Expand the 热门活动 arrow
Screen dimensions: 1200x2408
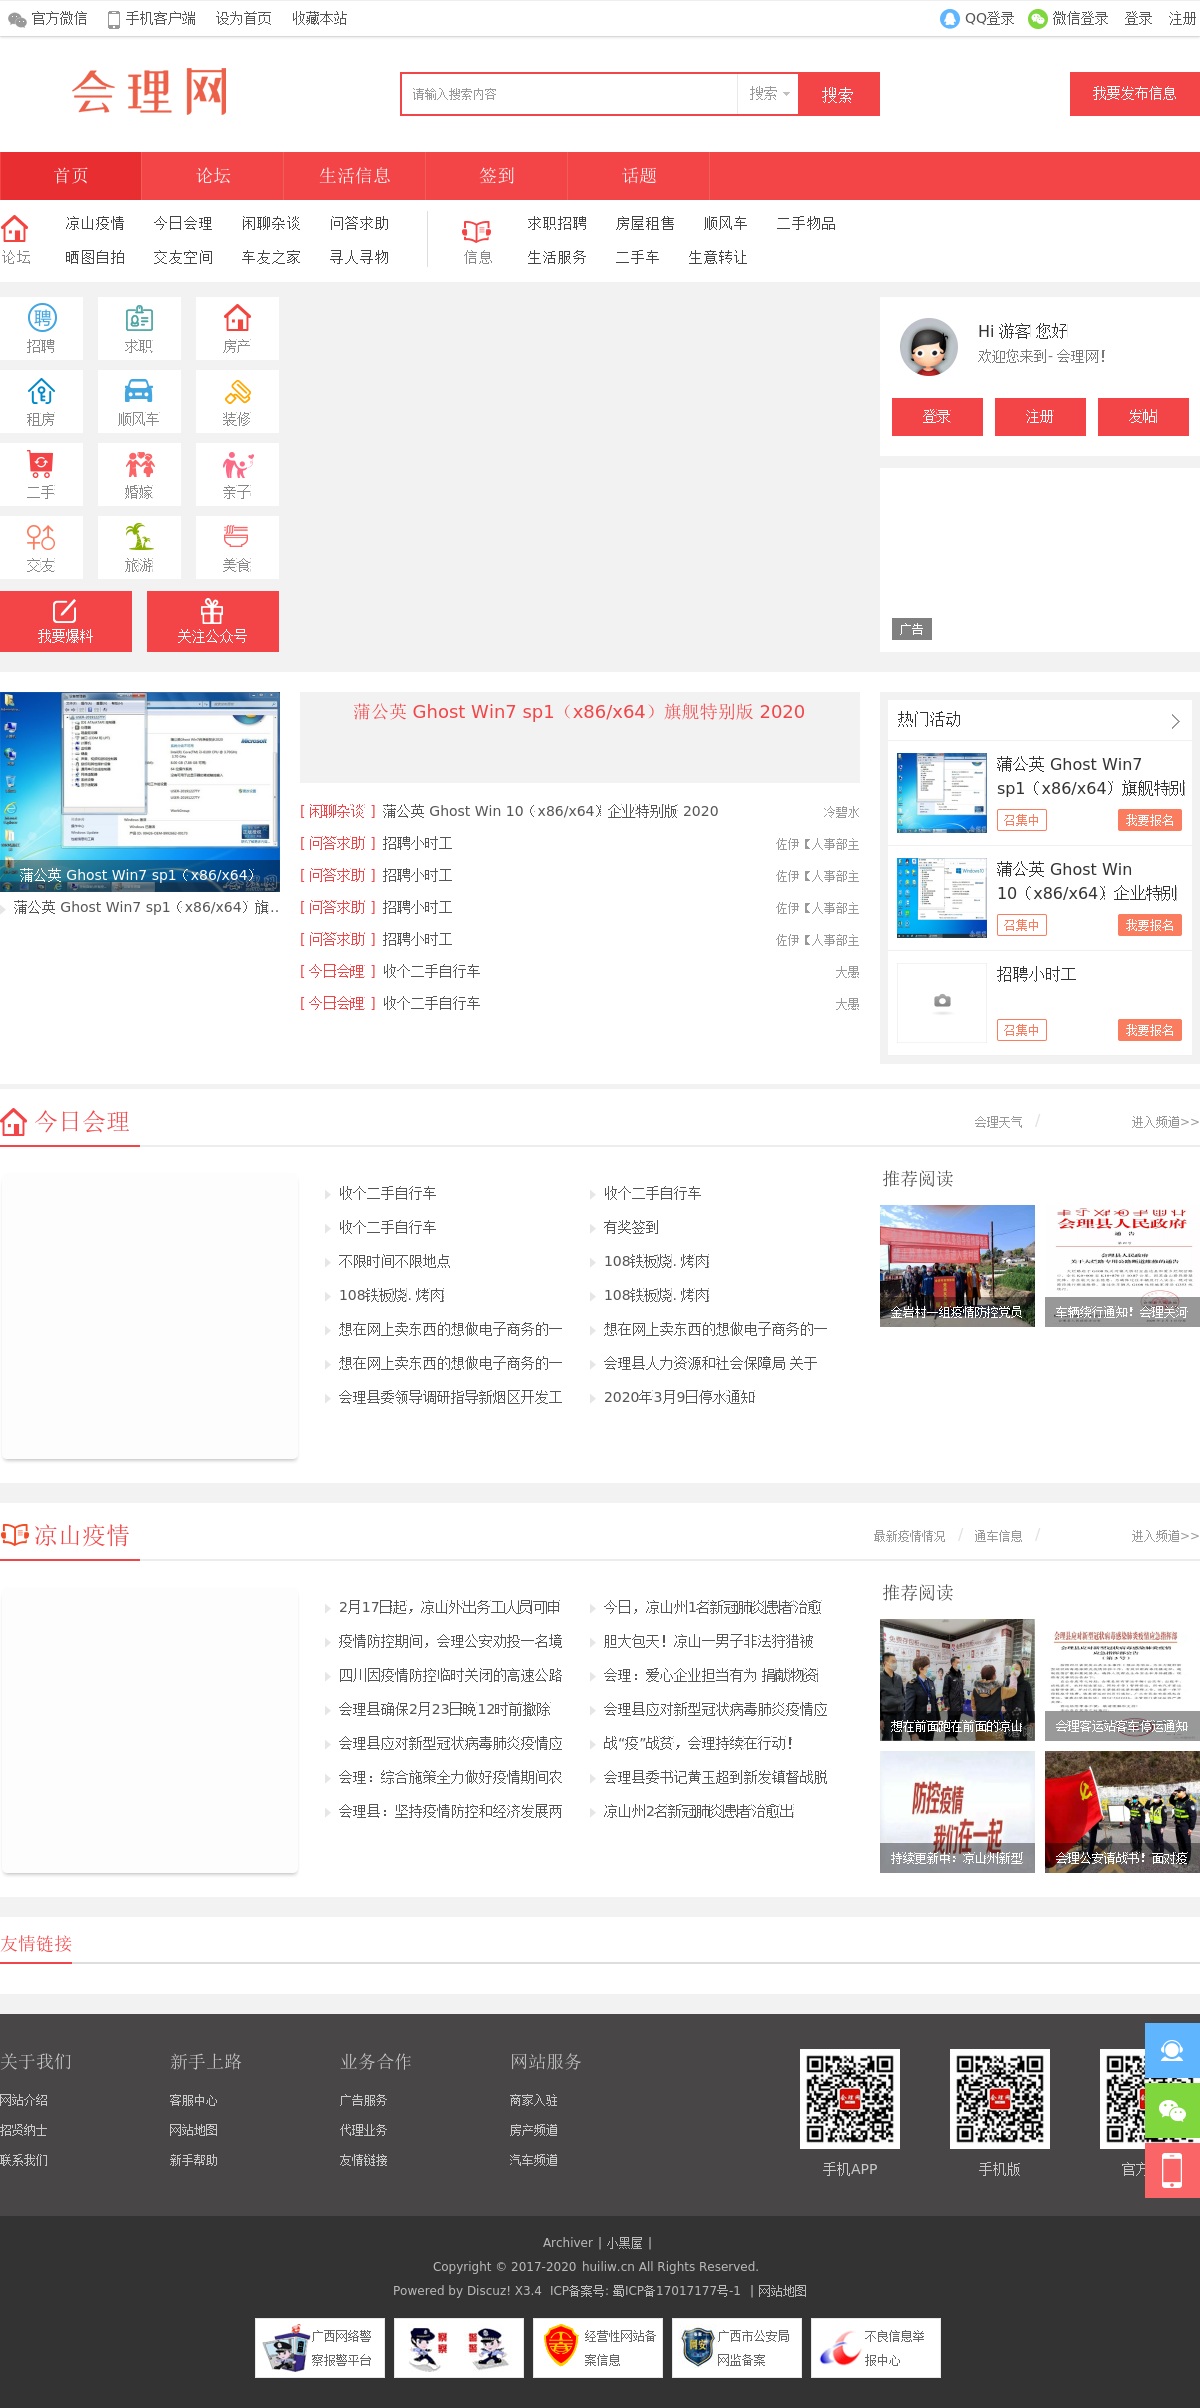pyautogui.click(x=1175, y=720)
